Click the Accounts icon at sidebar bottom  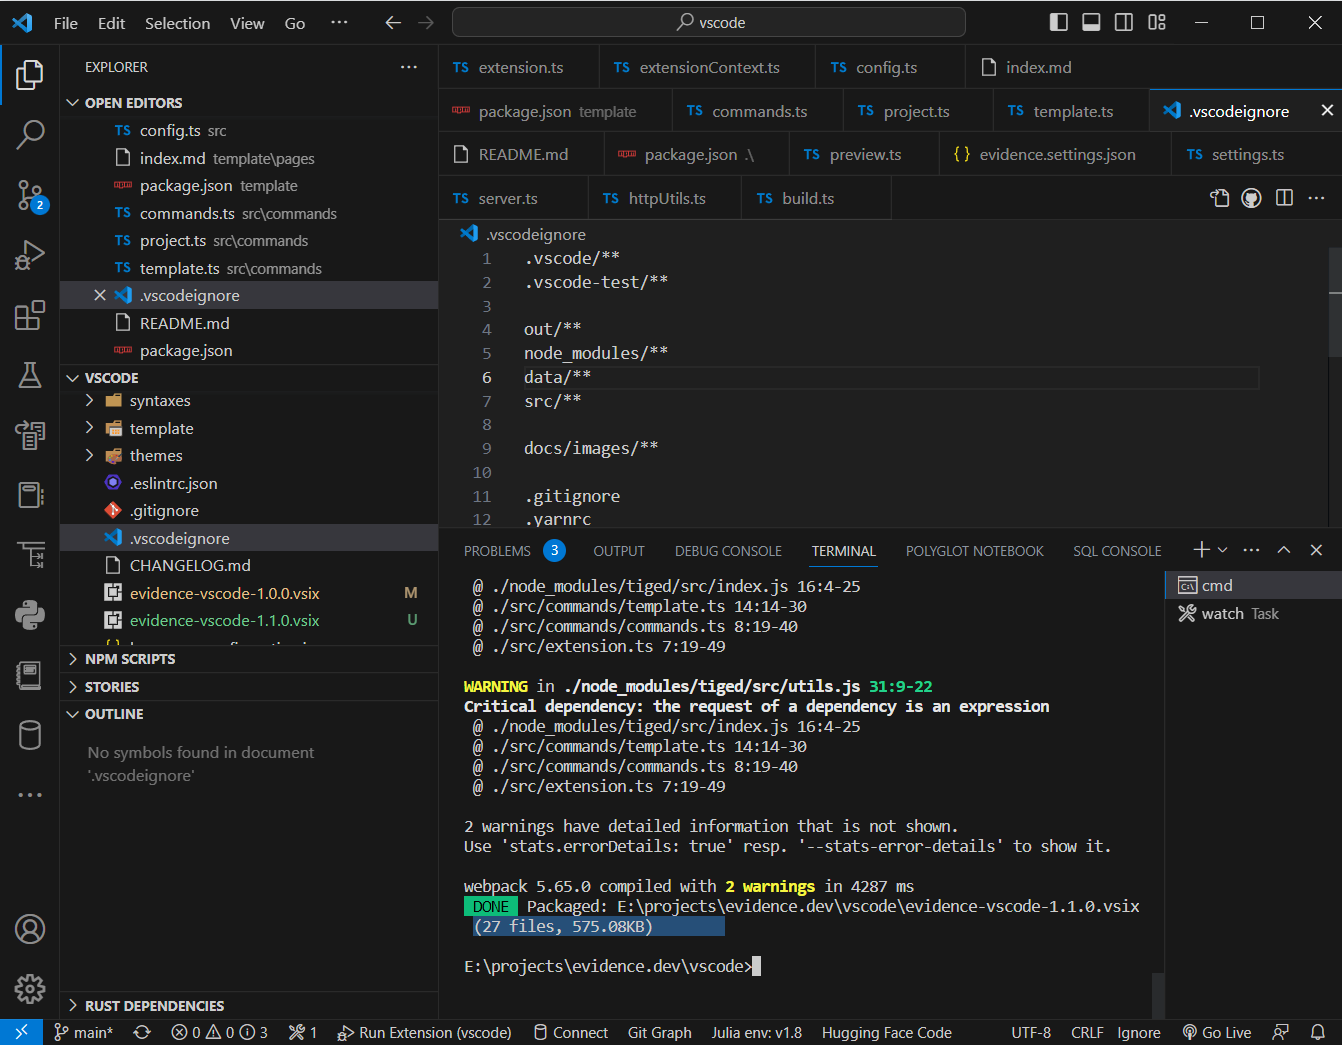pos(30,929)
